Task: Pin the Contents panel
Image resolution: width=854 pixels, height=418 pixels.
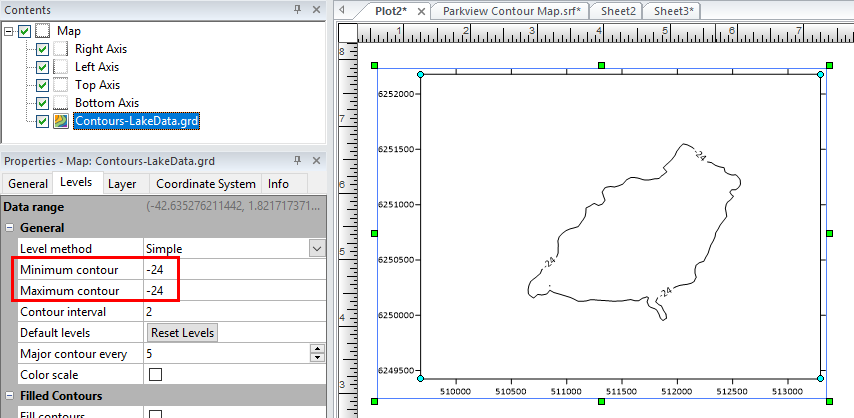Action: (x=297, y=9)
